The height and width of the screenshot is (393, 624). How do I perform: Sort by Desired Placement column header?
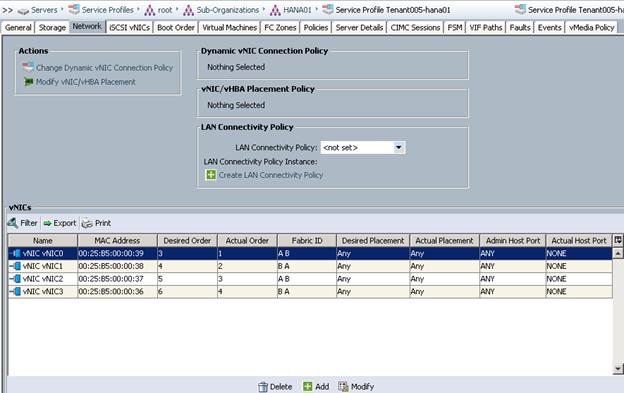pyautogui.click(x=373, y=240)
